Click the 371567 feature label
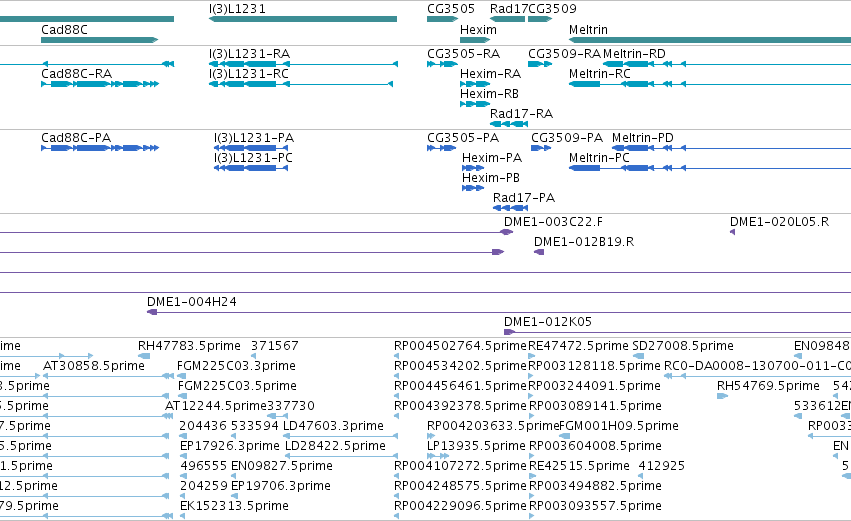This screenshot has width=851, height=521. pyautogui.click(x=275, y=346)
